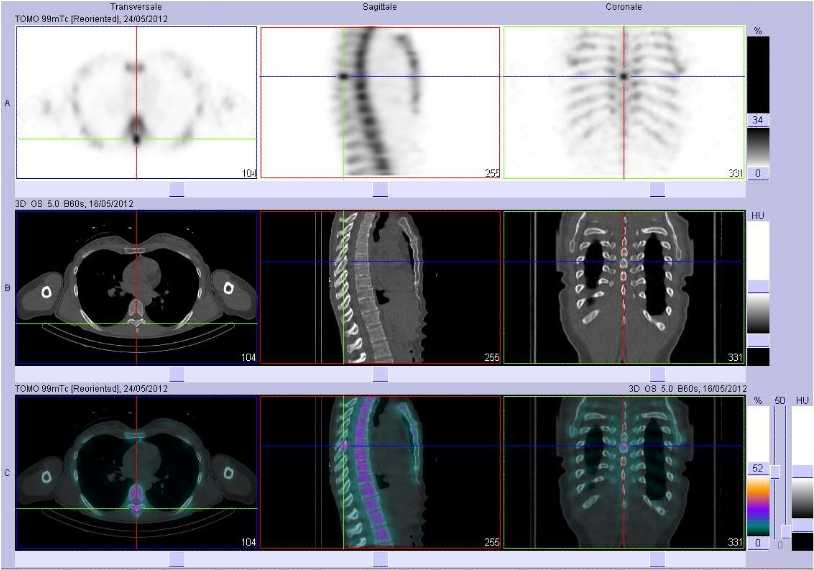Click the Transversale column header
The width and height of the screenshot is (814, 570).
[x=136, y=7]
